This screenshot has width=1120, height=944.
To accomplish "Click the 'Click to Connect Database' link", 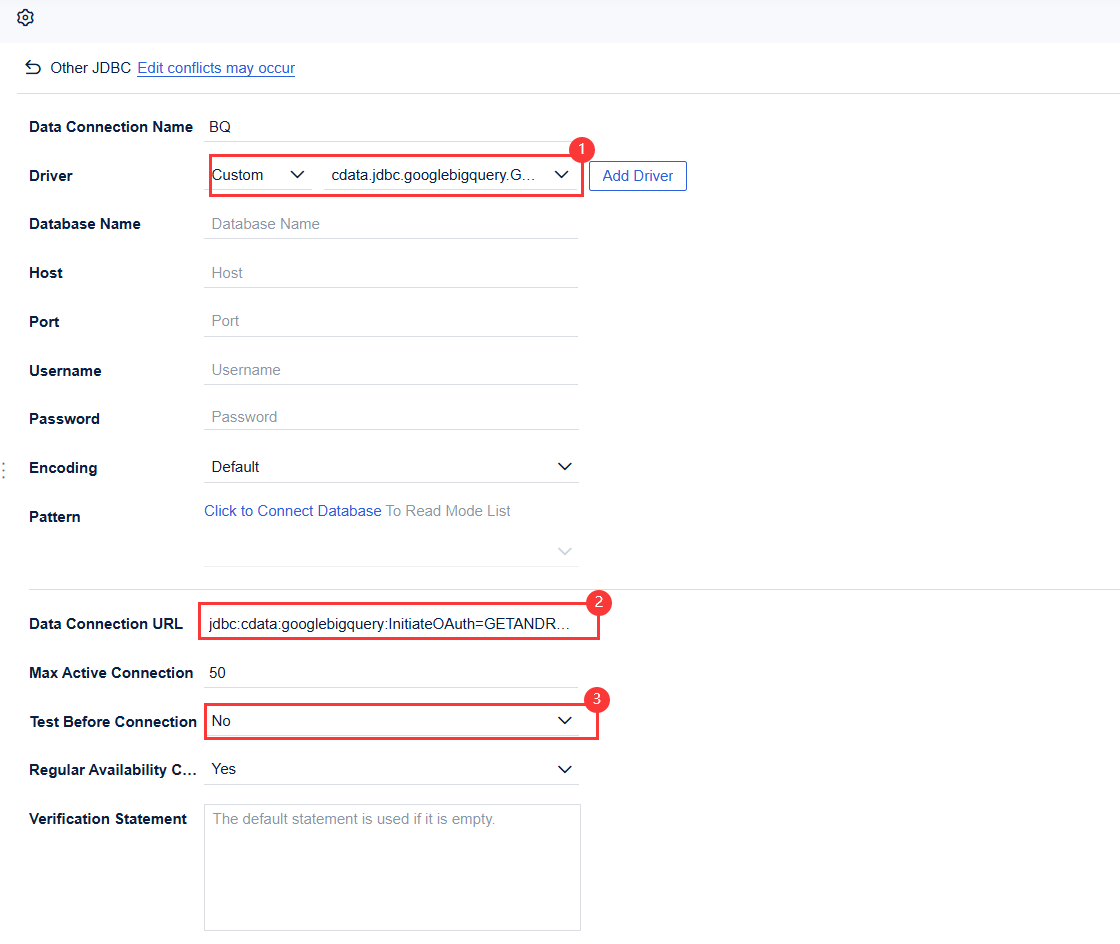I will [293, 511].
